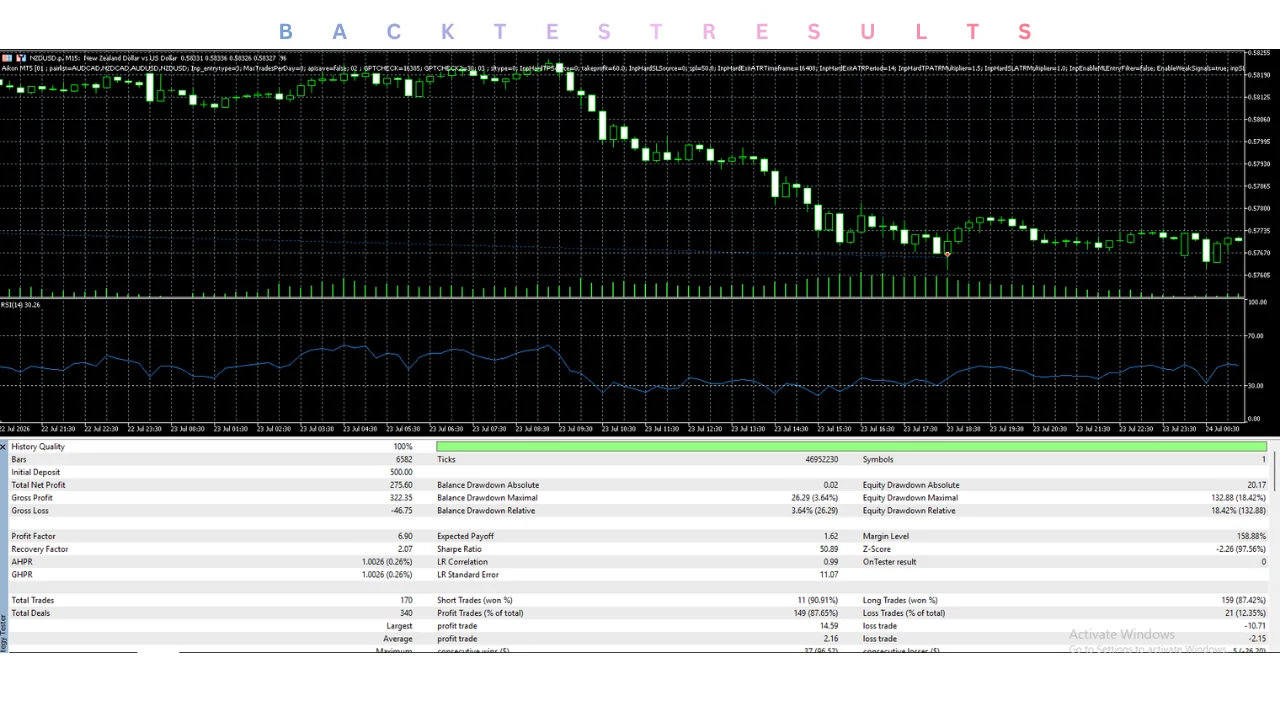Select the Profit Factor value 6.90

coord(405,536)
